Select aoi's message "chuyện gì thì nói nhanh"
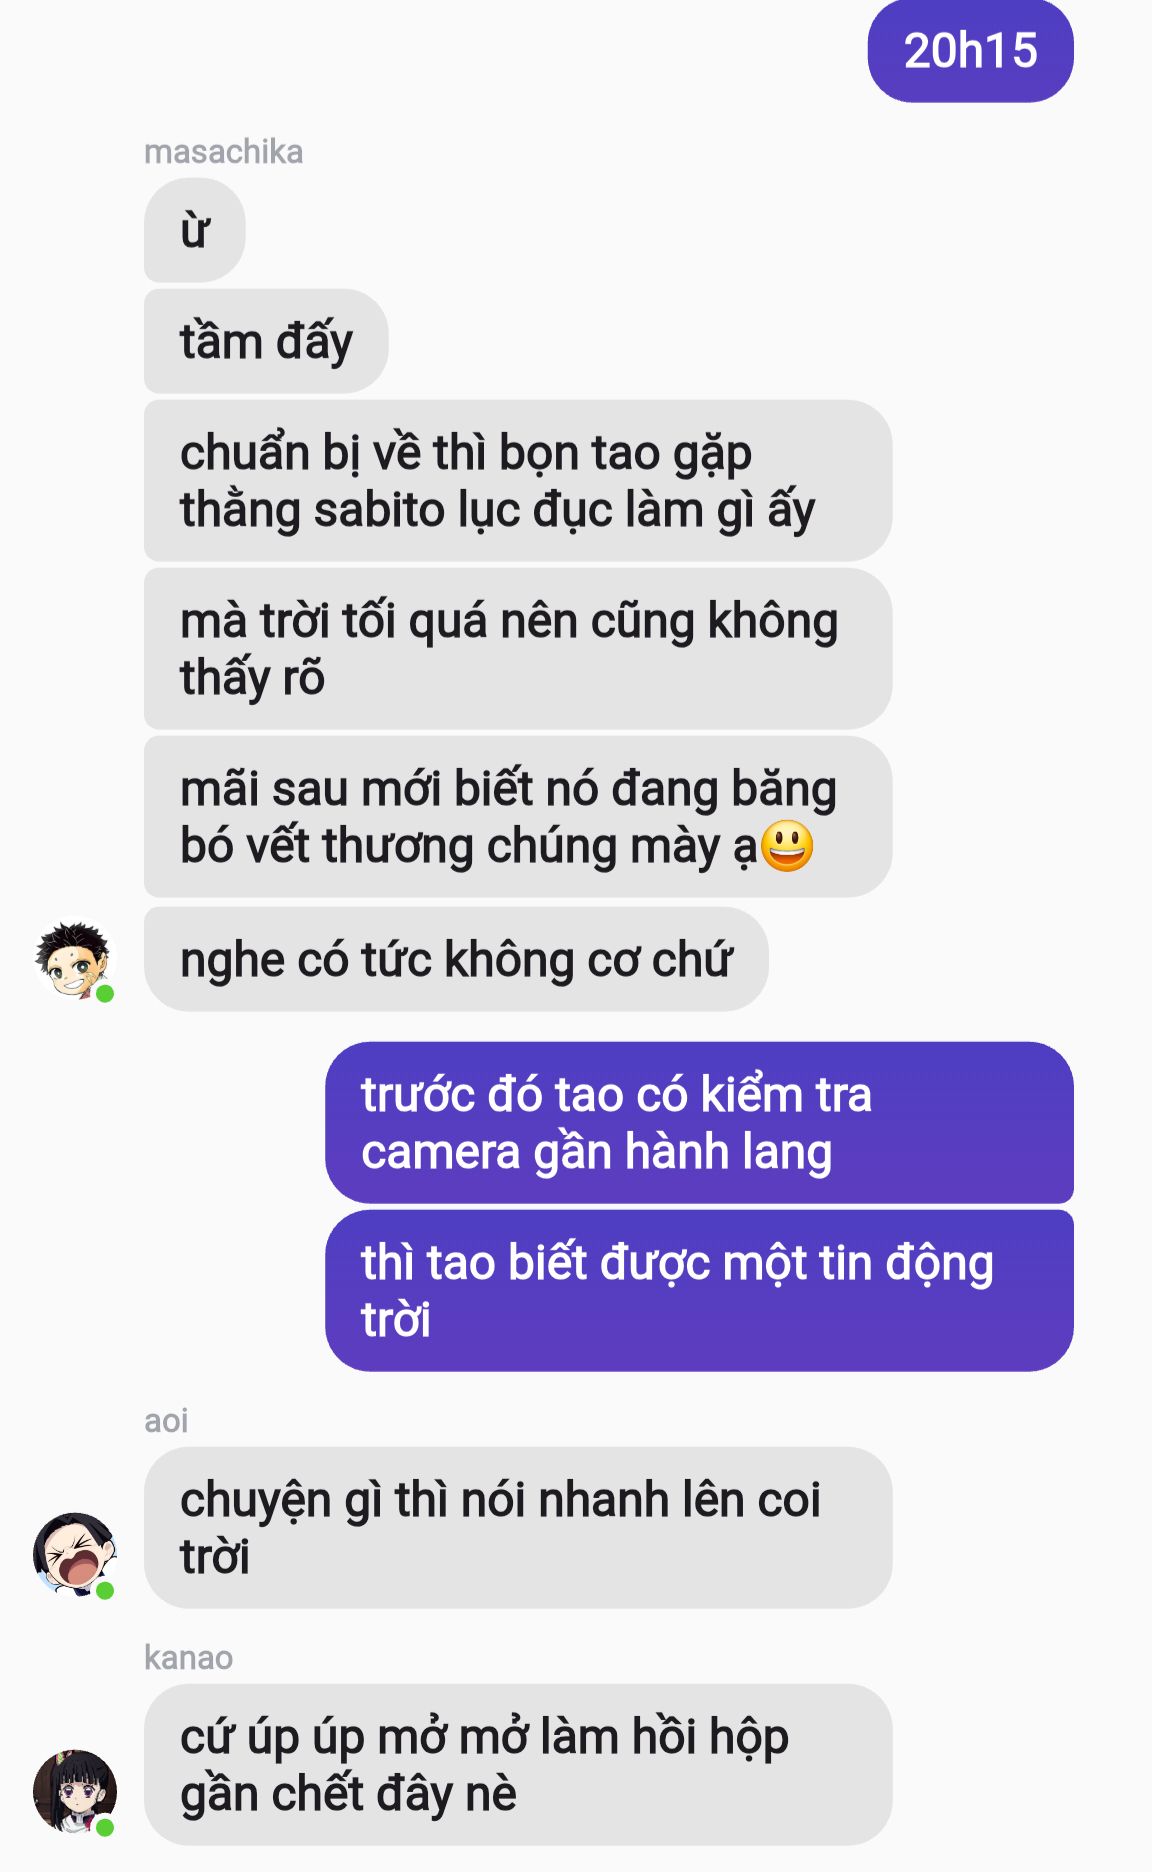This screenshot has height=1872, width=1152. click(x=518, y=1528)
